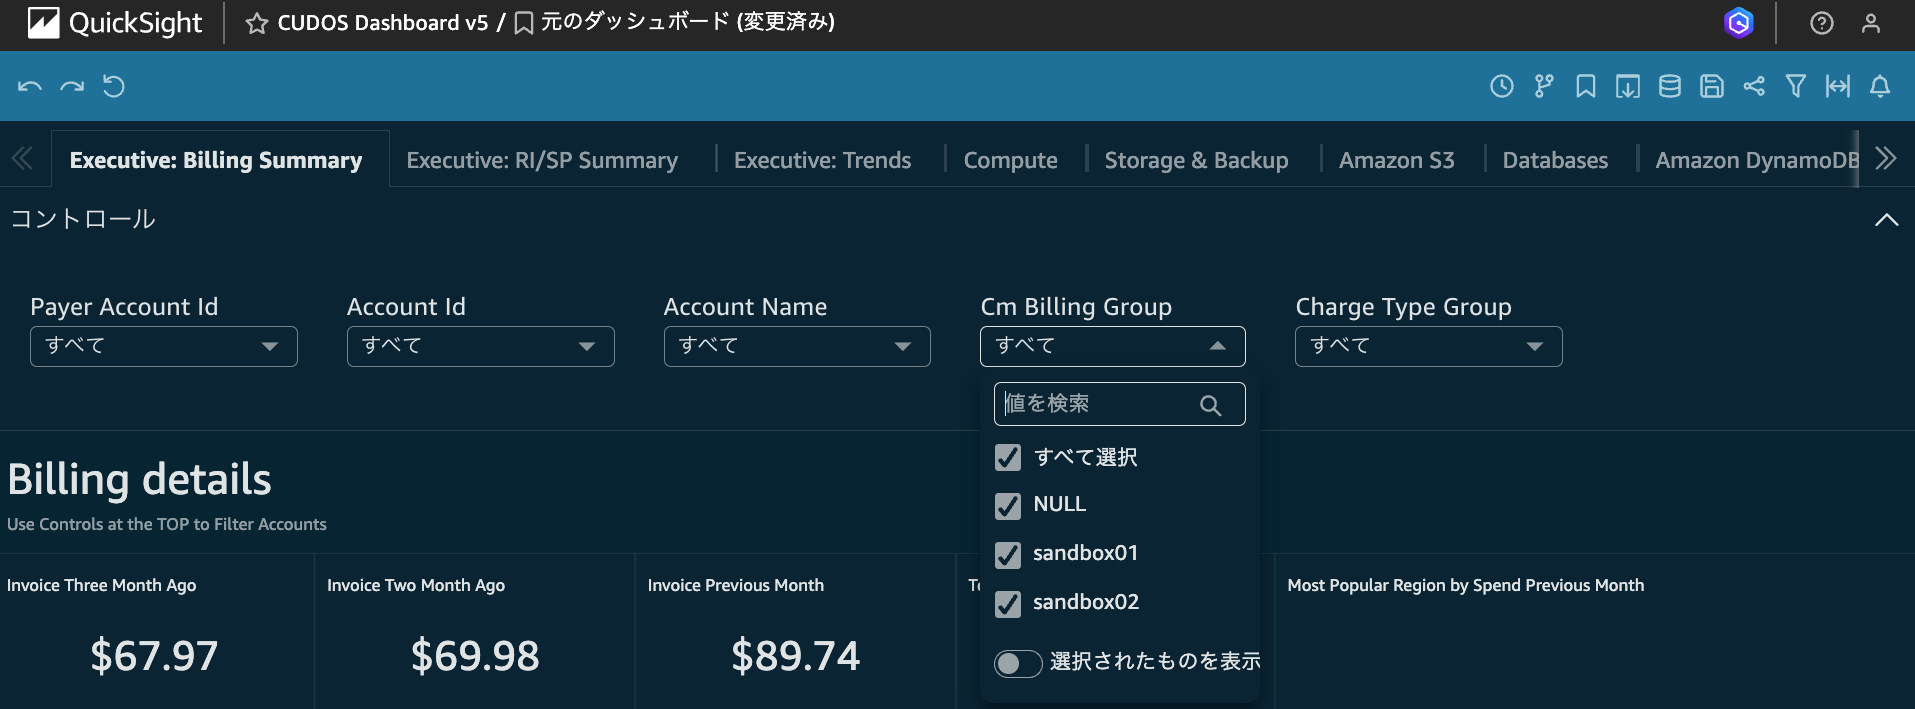Click CUDOS Dashboard v5 breadcrumb link
Screen dimensions: 1915x709
click(x=383, y=22)
